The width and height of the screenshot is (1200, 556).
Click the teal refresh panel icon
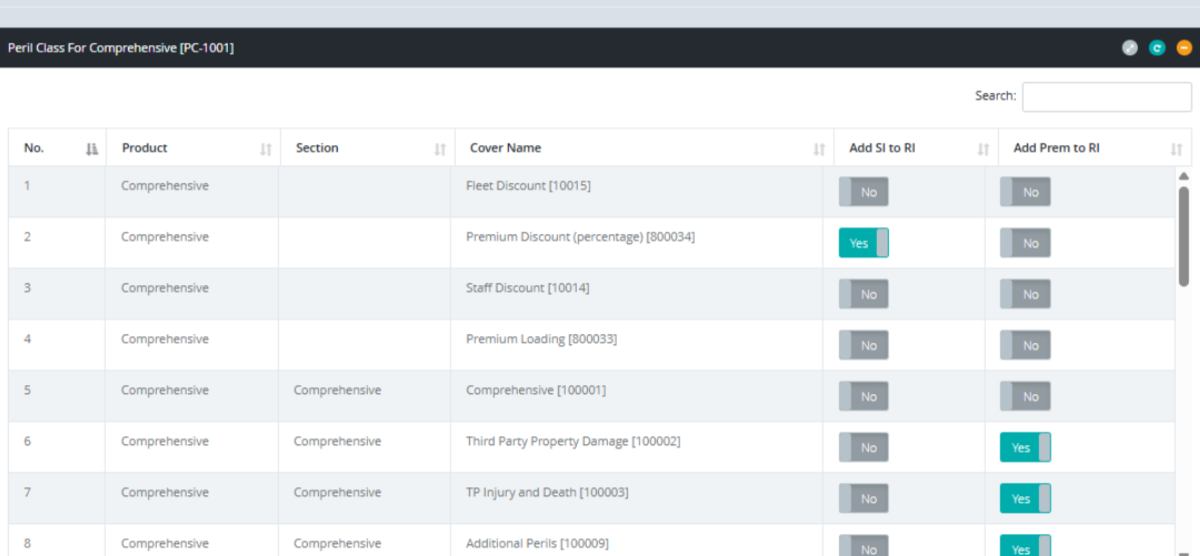[1157, 47]
